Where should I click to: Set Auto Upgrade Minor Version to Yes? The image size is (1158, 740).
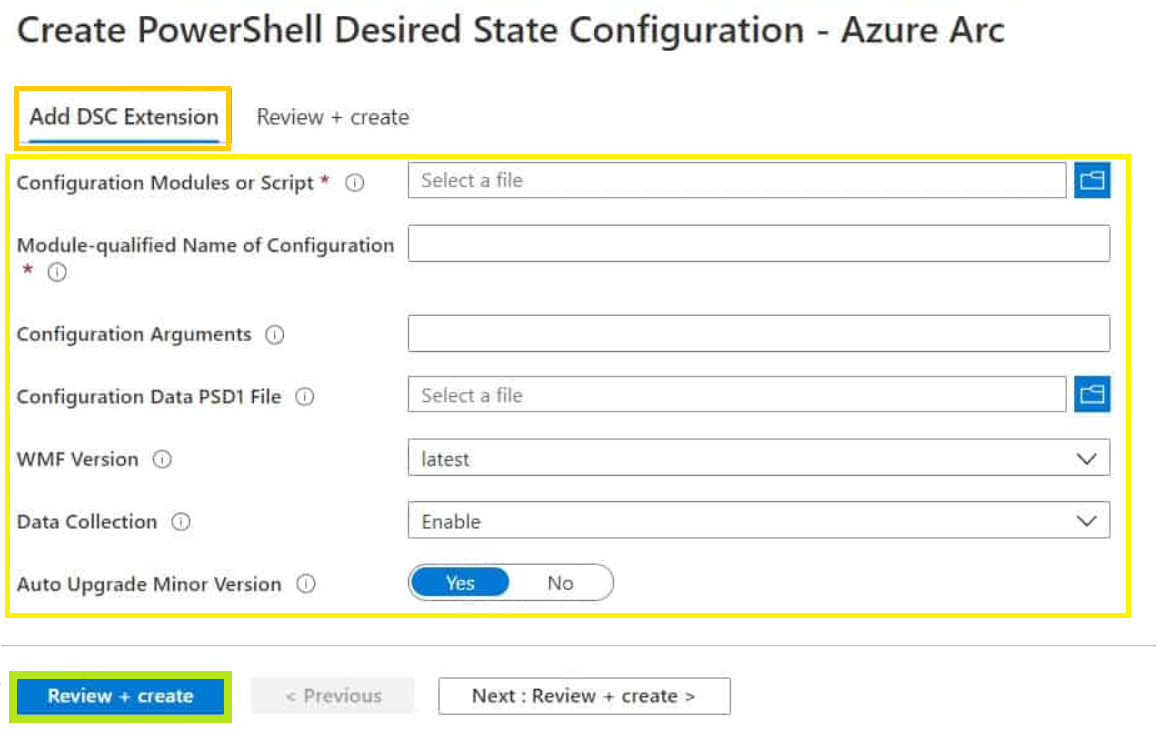(459, 583)
